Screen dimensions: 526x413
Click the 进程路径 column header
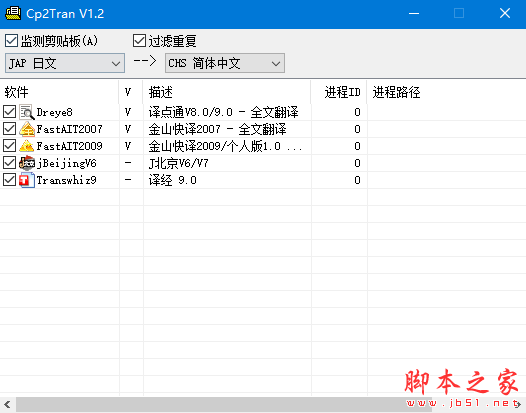(x=446, y=92)
